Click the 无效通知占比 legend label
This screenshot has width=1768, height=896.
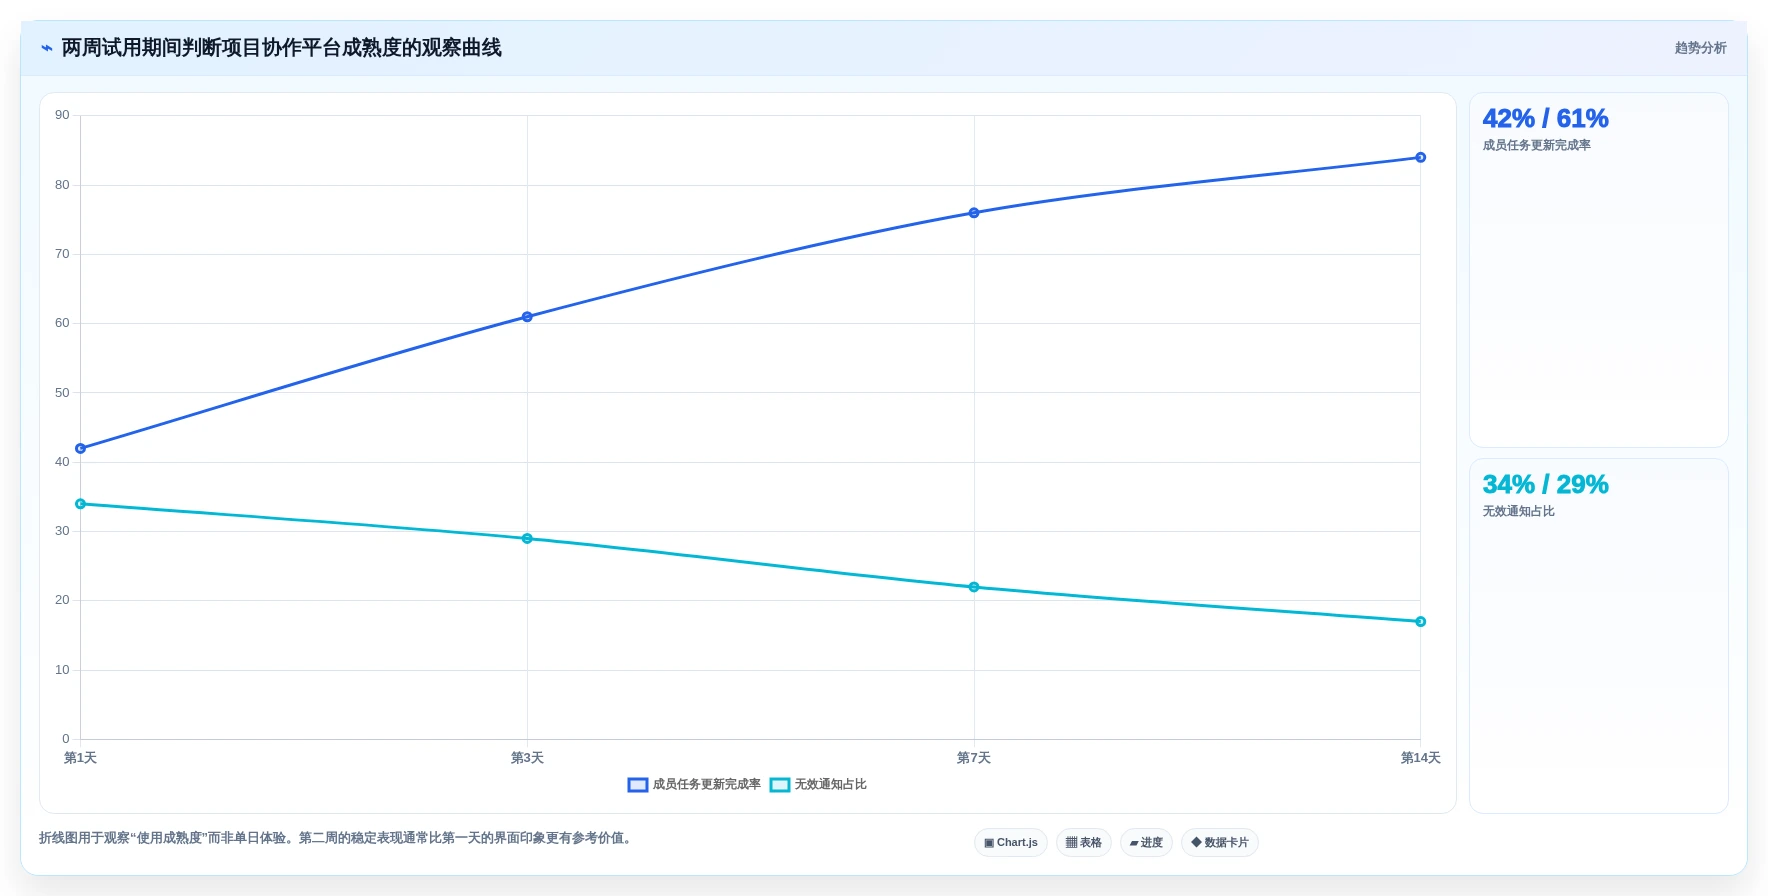[x=830, y=785]
